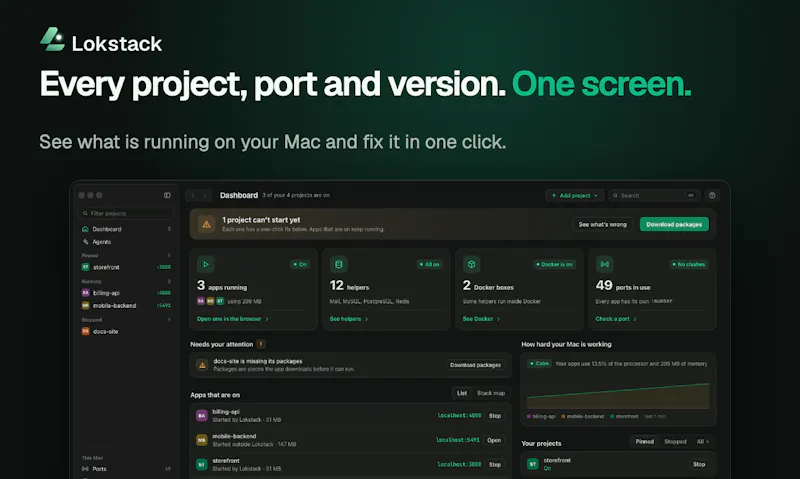Switch to List view of apps

click(x=462, y=393)
